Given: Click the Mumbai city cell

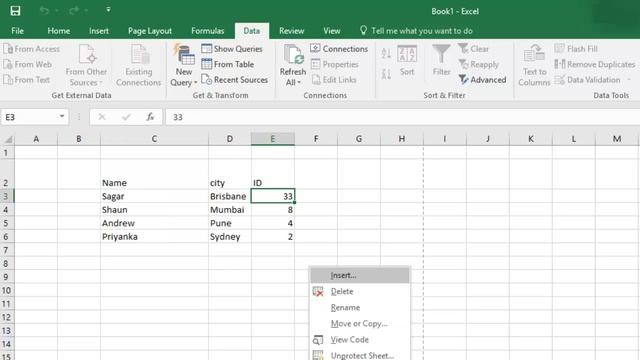Looking at the screenshot, I should point(230,210).
